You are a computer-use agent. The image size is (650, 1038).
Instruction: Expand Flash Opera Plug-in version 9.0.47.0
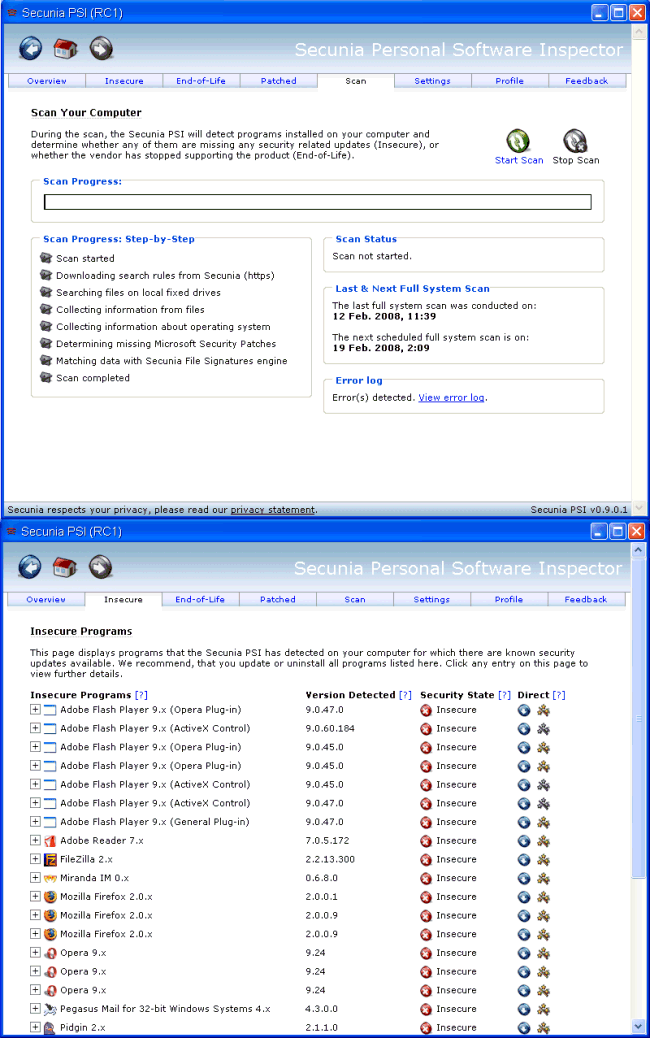35,709
